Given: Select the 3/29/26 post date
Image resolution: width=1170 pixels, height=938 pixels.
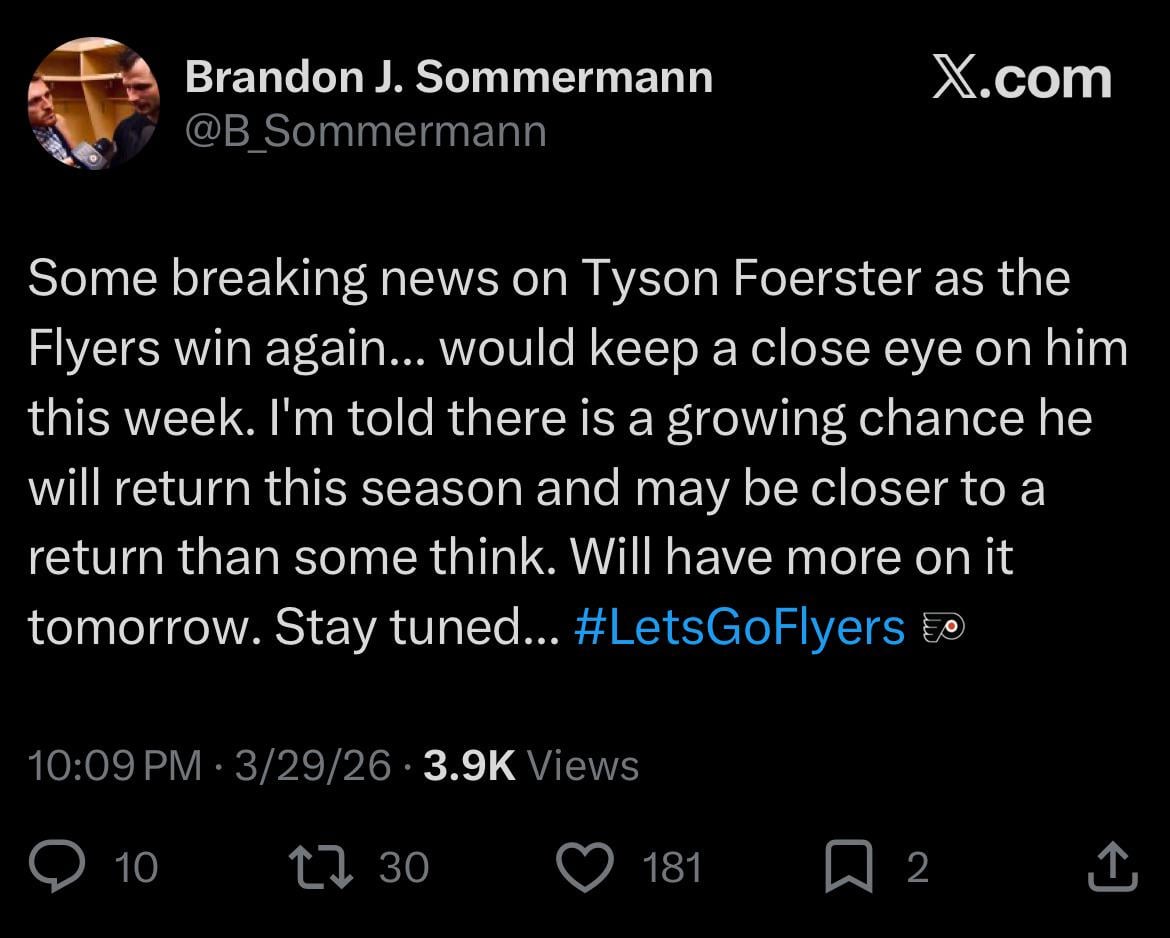Looking at the screenshot, I should click(x=312, y=766).
